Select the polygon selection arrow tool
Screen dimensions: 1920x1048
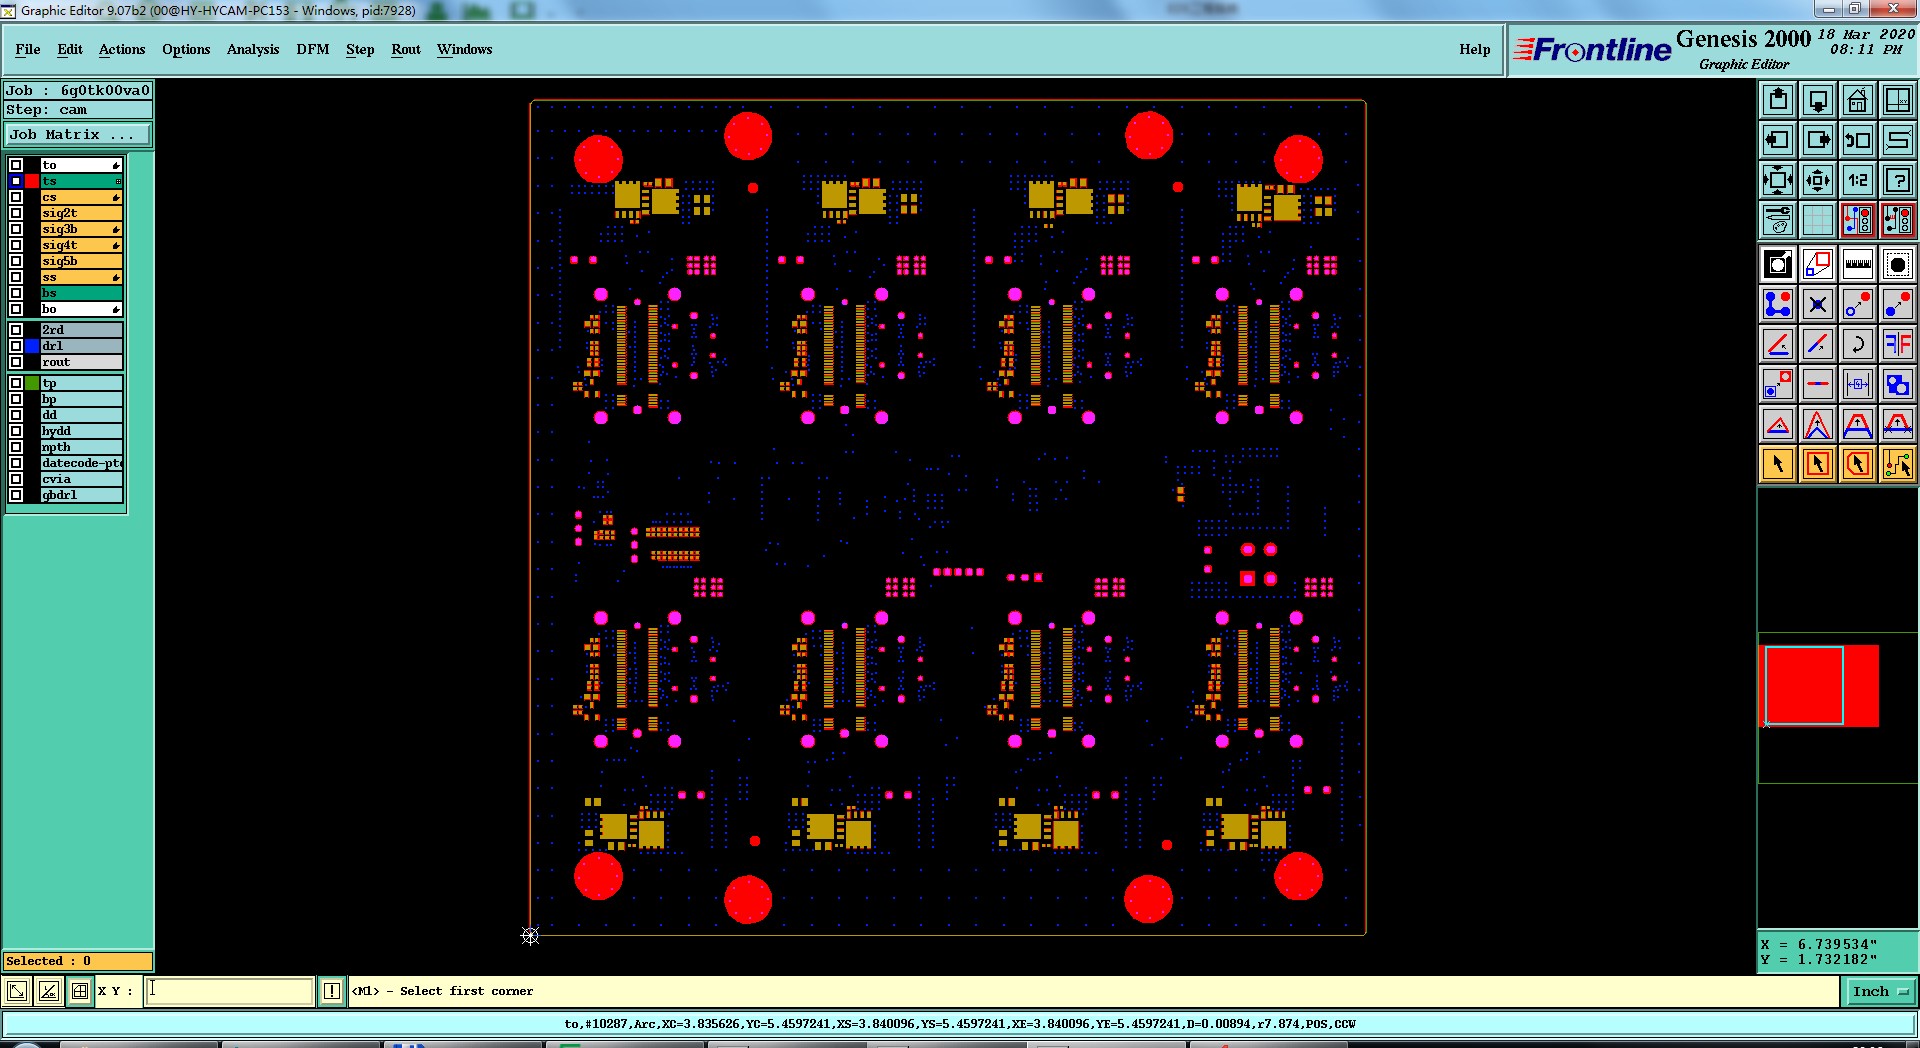click(x=1858, y=464)
